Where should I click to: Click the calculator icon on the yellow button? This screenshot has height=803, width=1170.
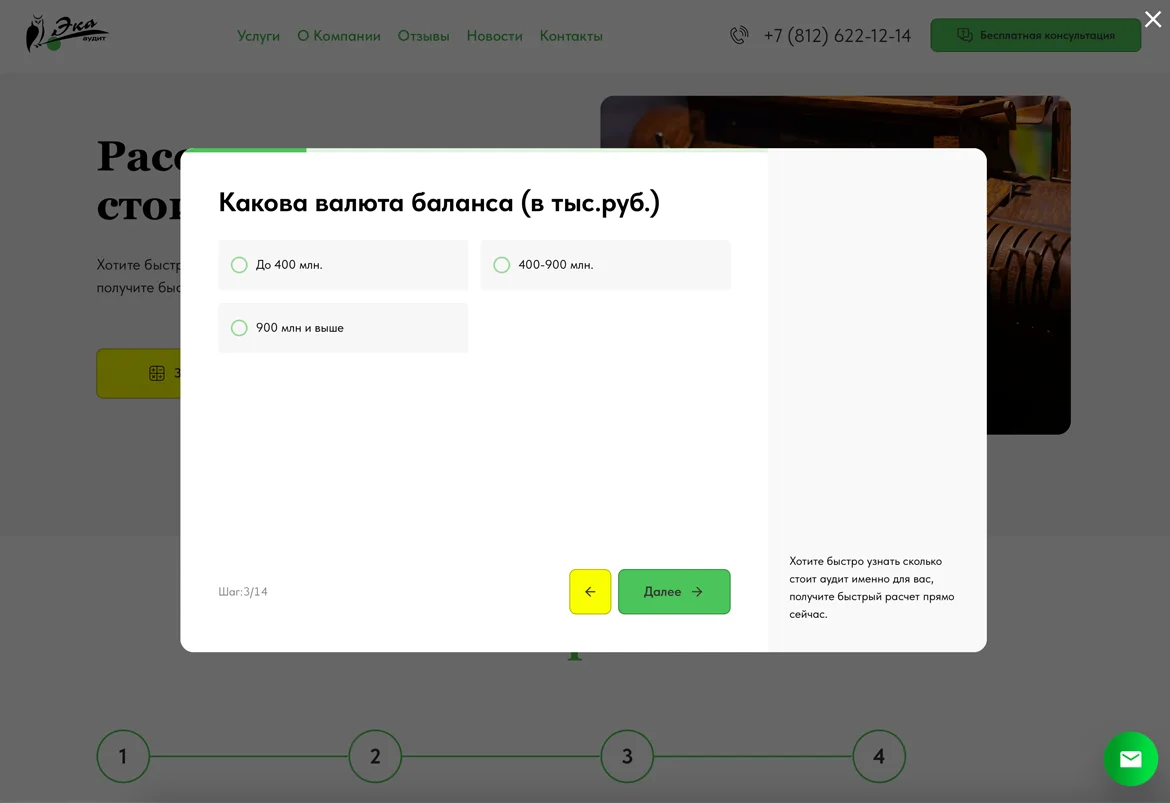(x=157, y=373)
